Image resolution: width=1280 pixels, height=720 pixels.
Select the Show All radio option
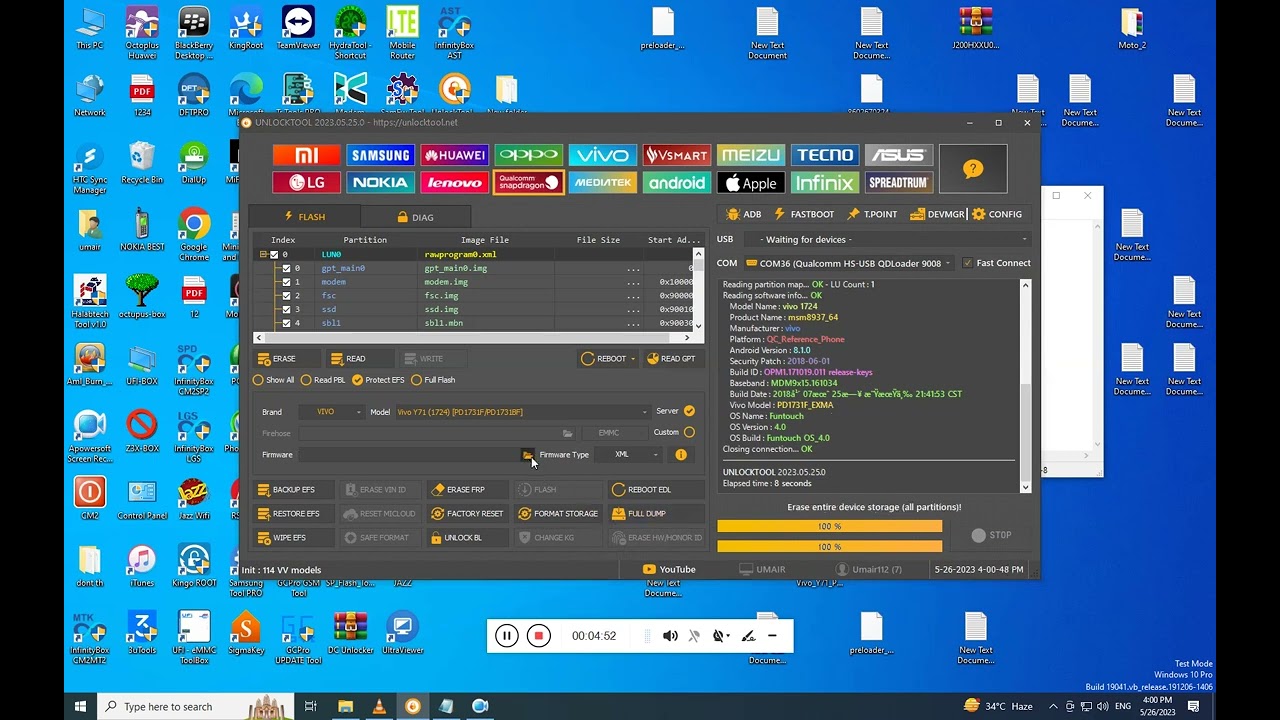(x=274, y=380)
